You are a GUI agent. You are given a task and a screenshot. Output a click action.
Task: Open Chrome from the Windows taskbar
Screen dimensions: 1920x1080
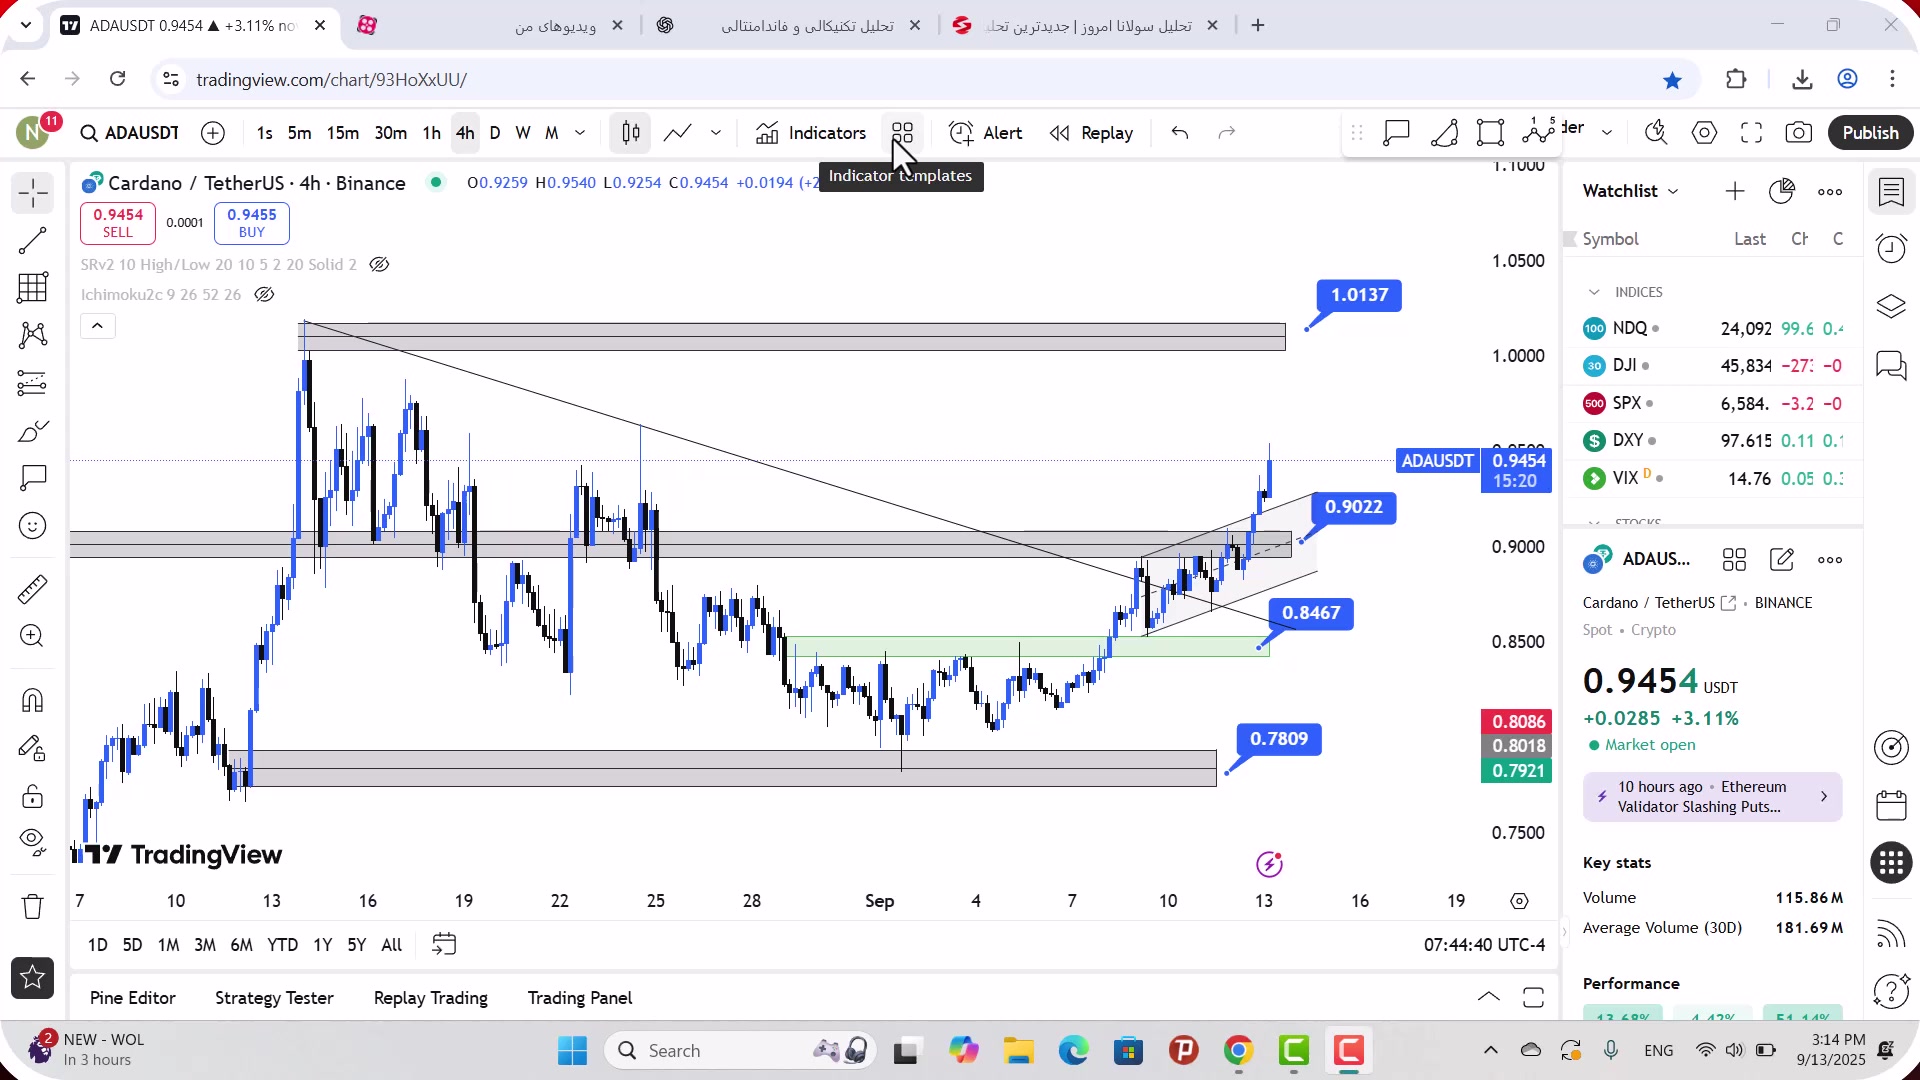pos(1238,1051)
